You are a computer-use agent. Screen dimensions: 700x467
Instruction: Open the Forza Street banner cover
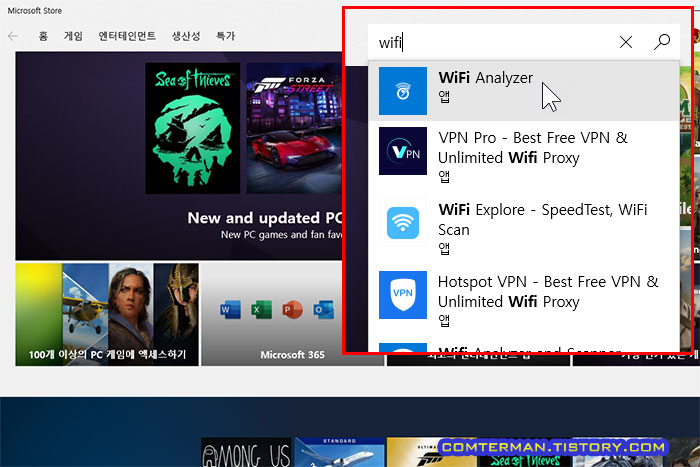(295, 128)
